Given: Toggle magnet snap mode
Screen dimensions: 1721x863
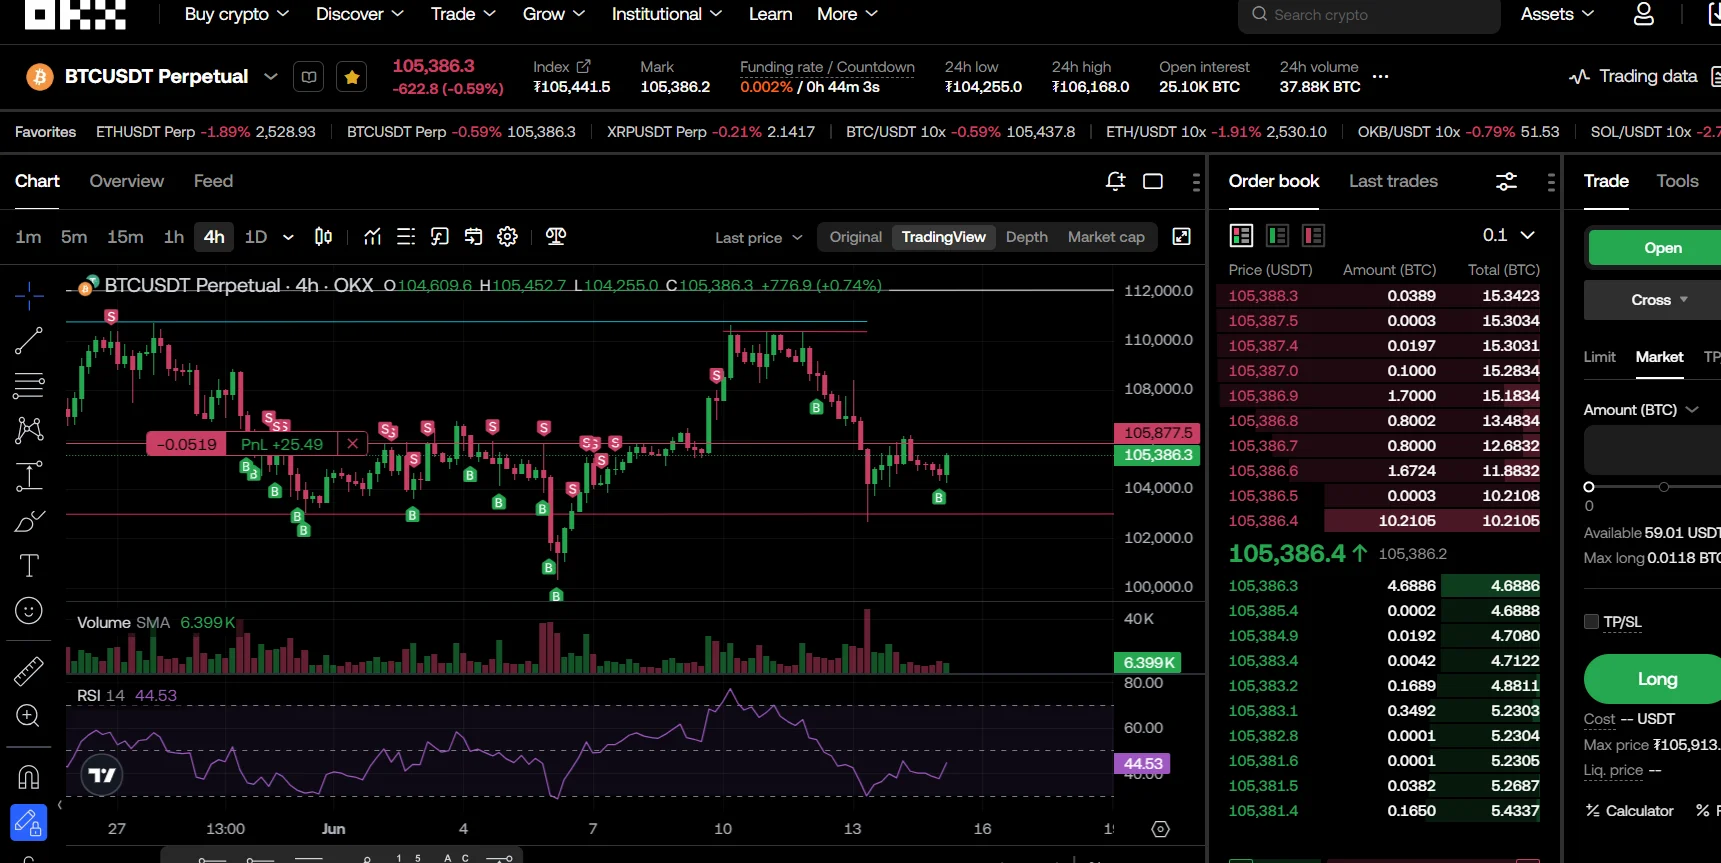Looking at the screenshot, I should (x=29, y=776).
